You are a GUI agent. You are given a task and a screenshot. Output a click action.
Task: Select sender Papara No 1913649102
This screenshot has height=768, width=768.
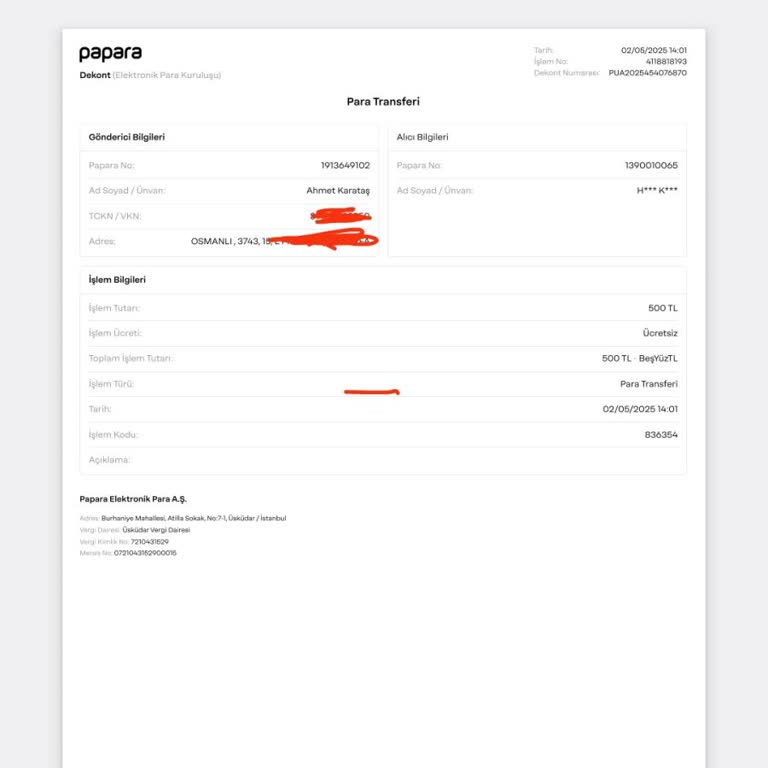pos(345,165)
